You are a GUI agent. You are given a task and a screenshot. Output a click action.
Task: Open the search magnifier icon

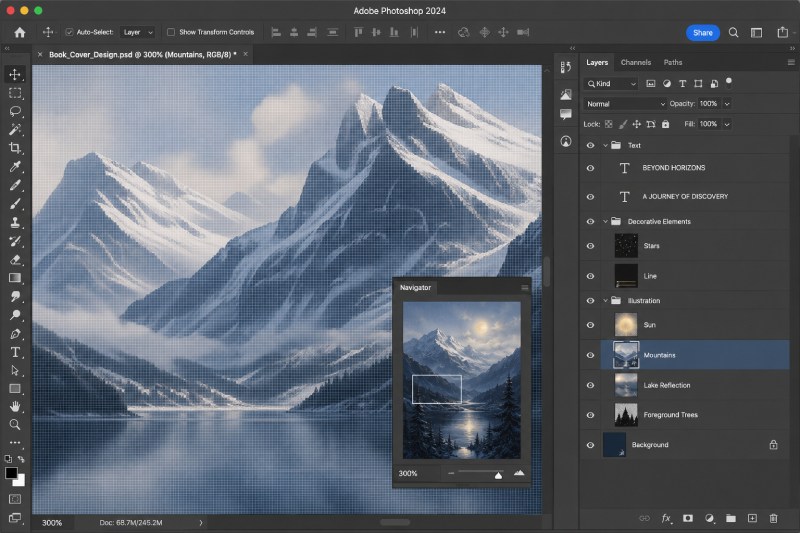pos(733,33)
